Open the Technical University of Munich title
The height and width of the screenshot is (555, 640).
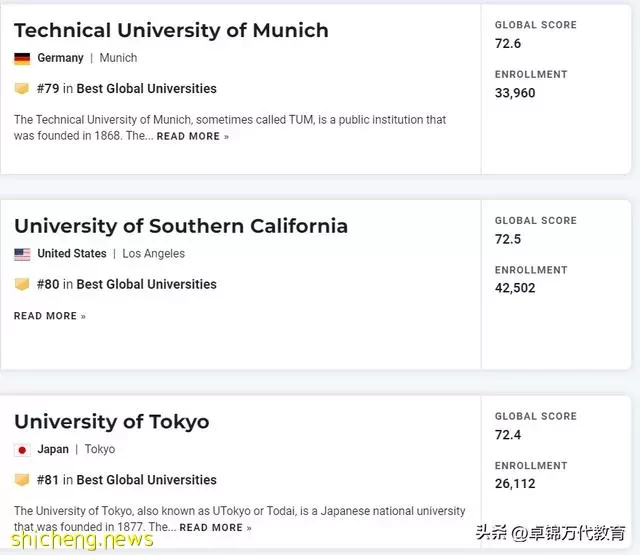coord(171,30)
